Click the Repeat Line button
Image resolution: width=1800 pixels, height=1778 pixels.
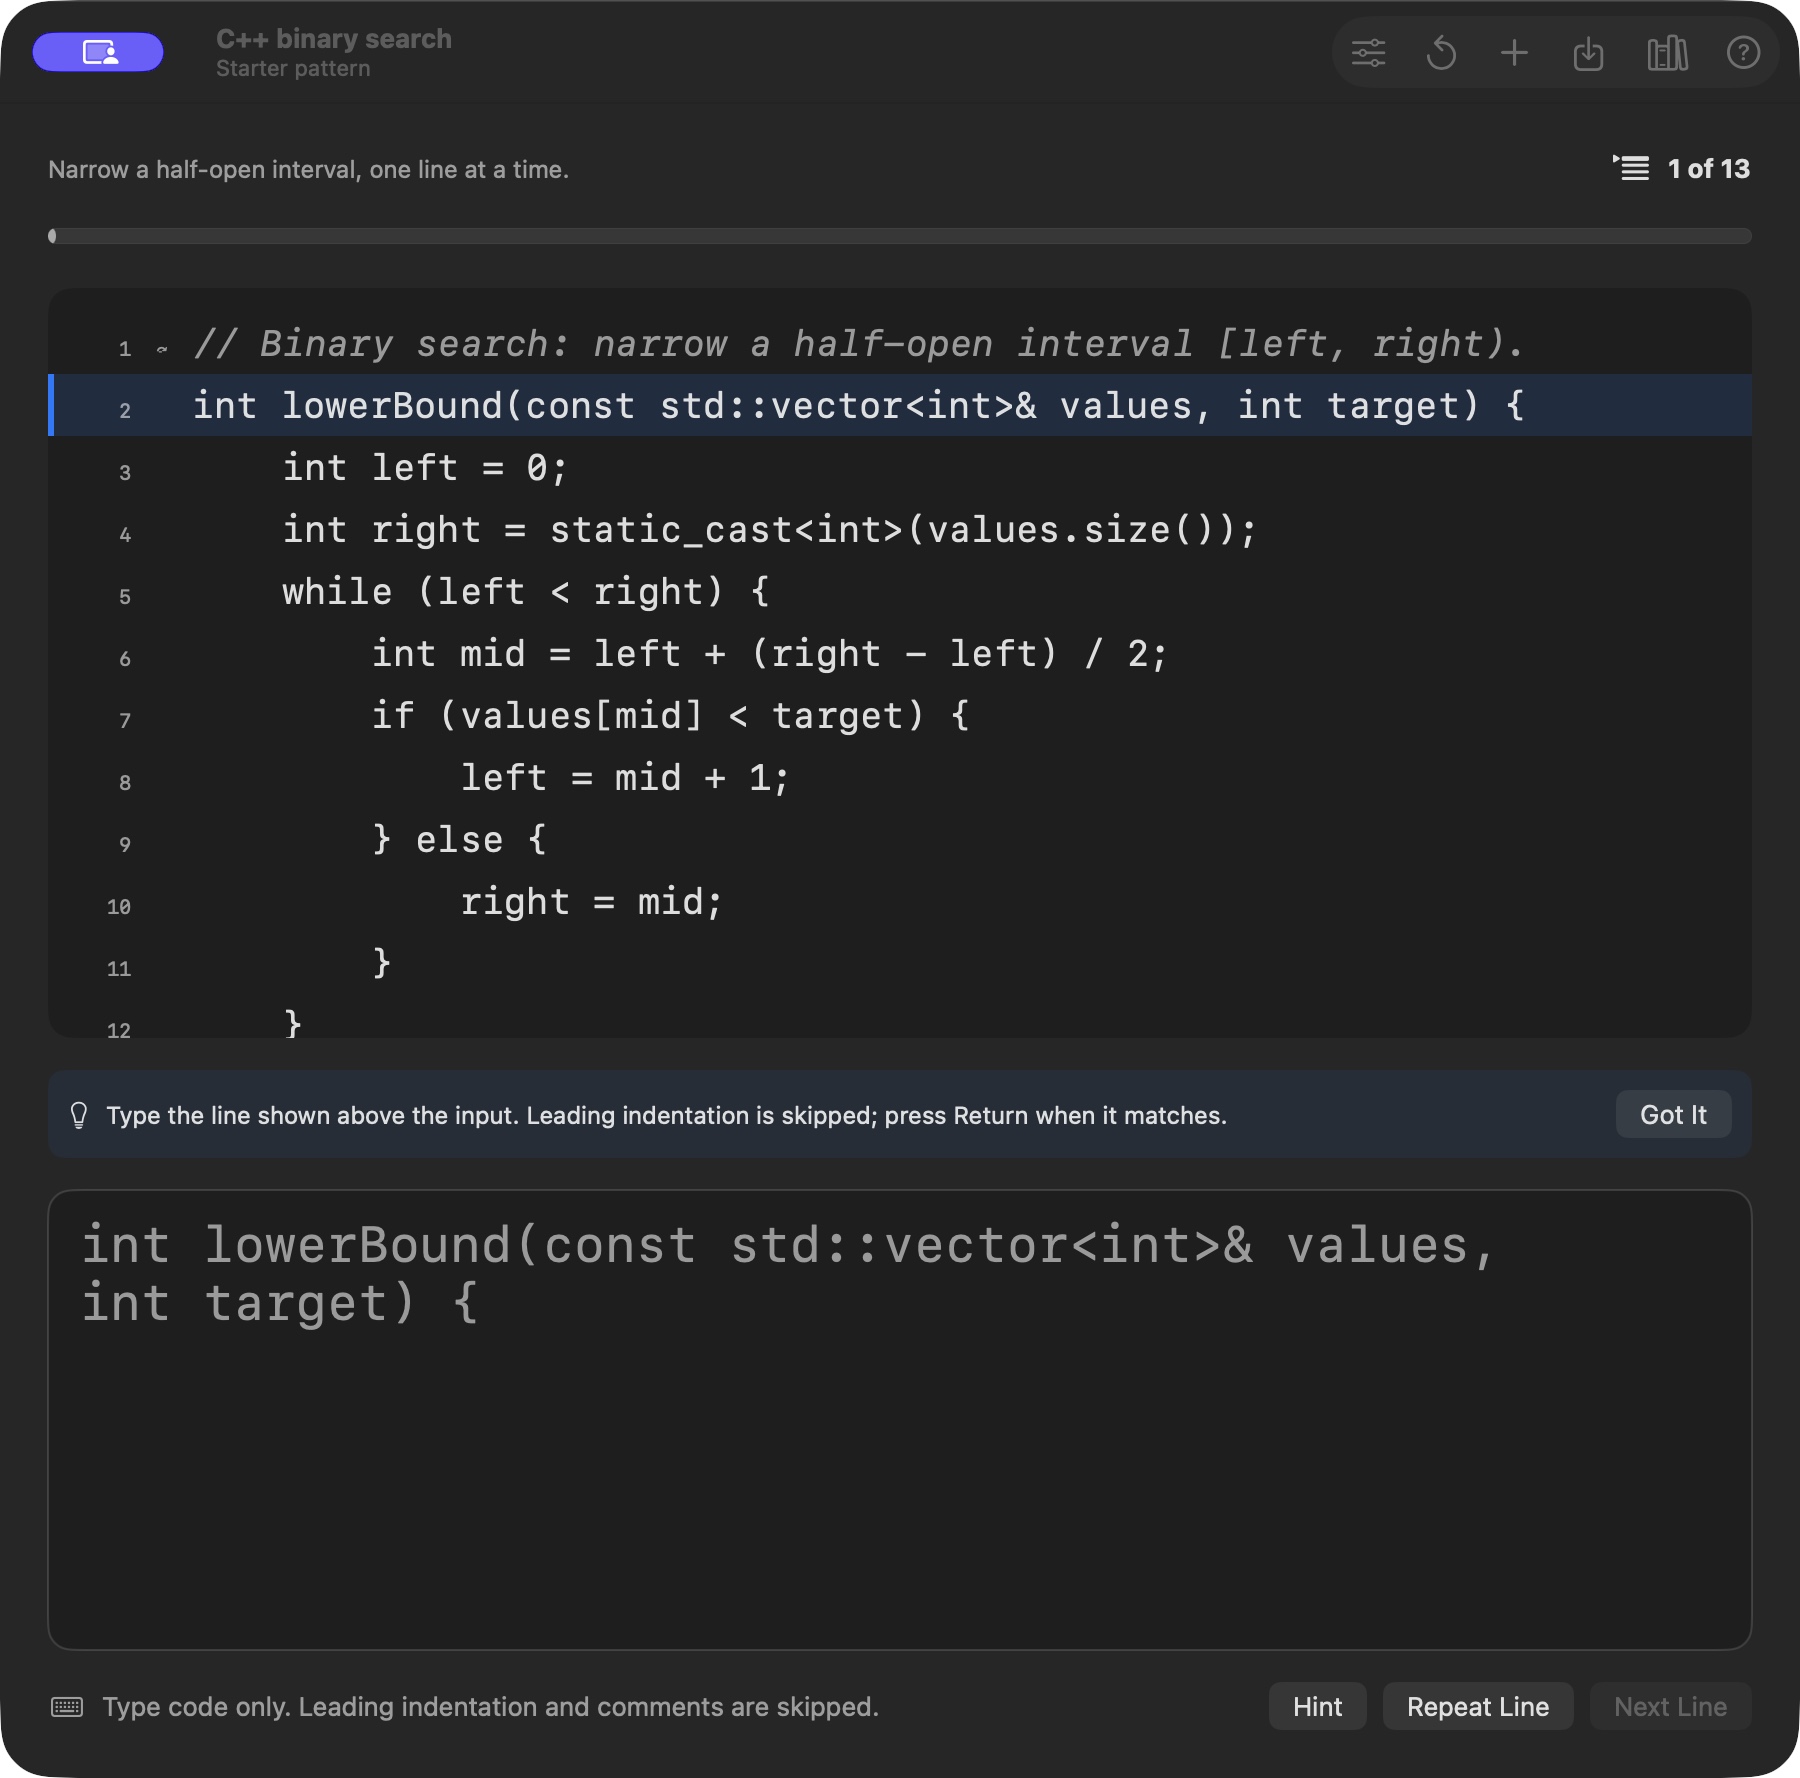[1477, 1706]
